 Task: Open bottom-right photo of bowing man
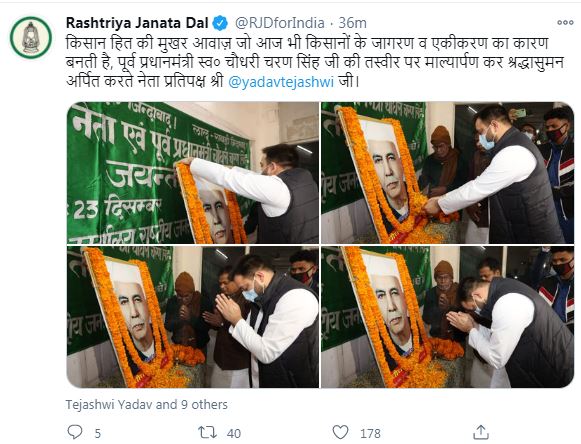coord(447,317)
